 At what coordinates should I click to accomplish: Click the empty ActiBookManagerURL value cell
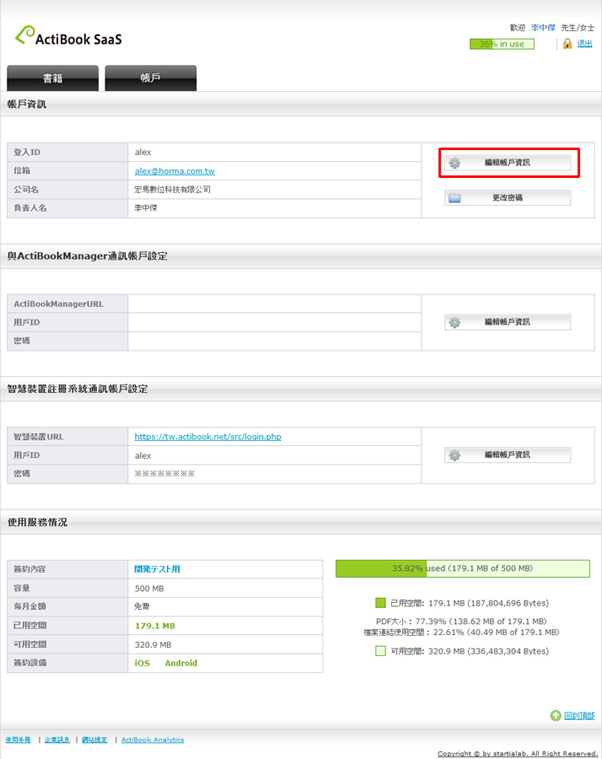pyautogui.click(x=274, y=304)
